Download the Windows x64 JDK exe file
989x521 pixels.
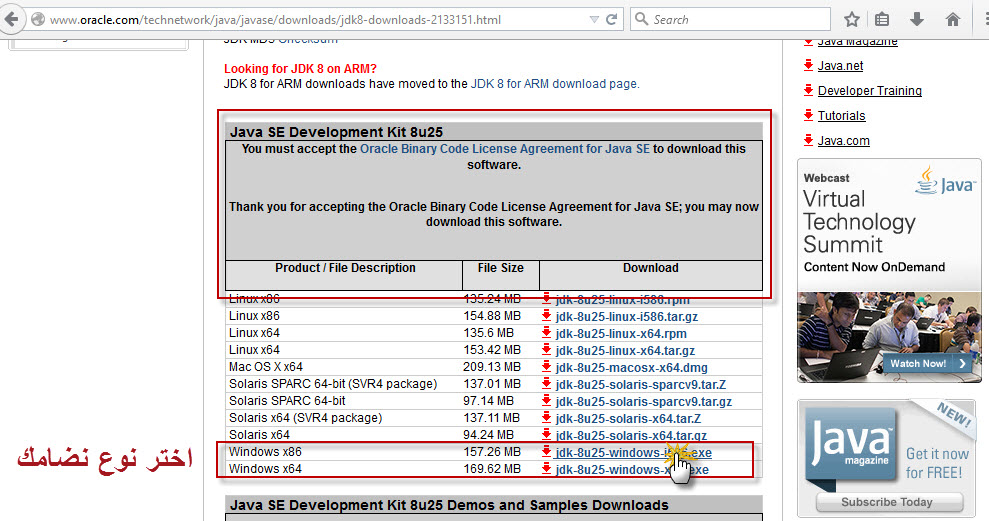[631, 470]
